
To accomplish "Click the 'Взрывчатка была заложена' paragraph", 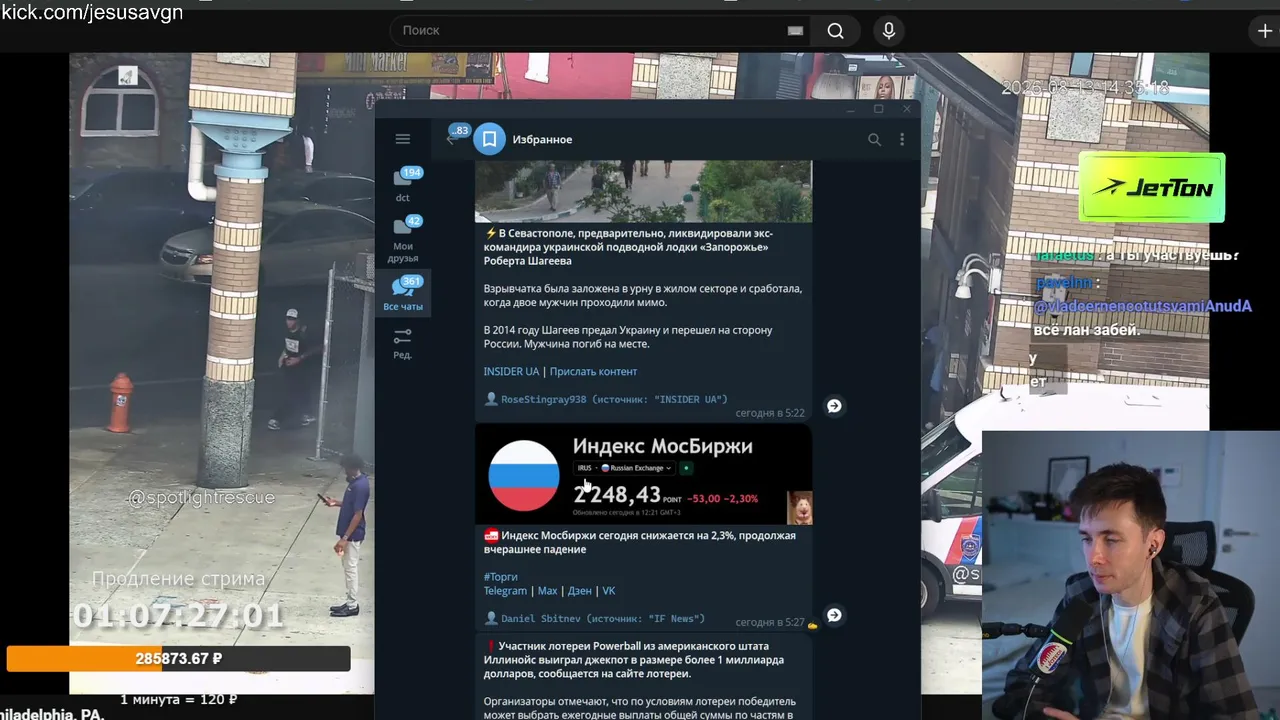I will (x=643, y=295).
